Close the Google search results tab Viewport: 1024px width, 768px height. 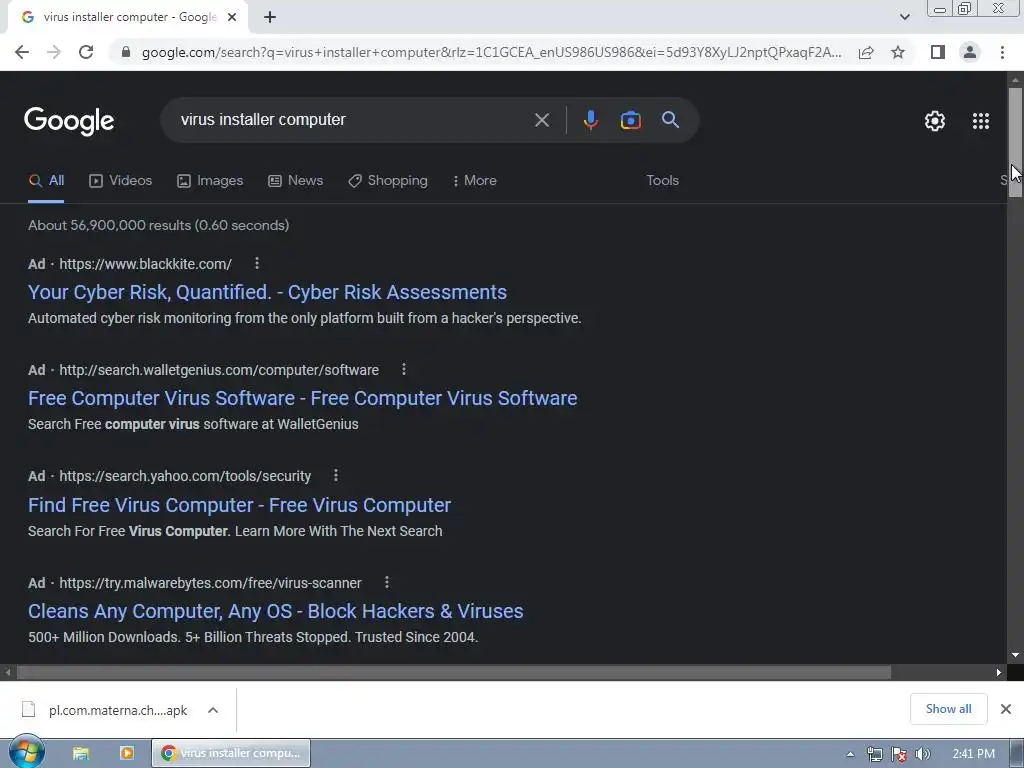coord(232,17)
